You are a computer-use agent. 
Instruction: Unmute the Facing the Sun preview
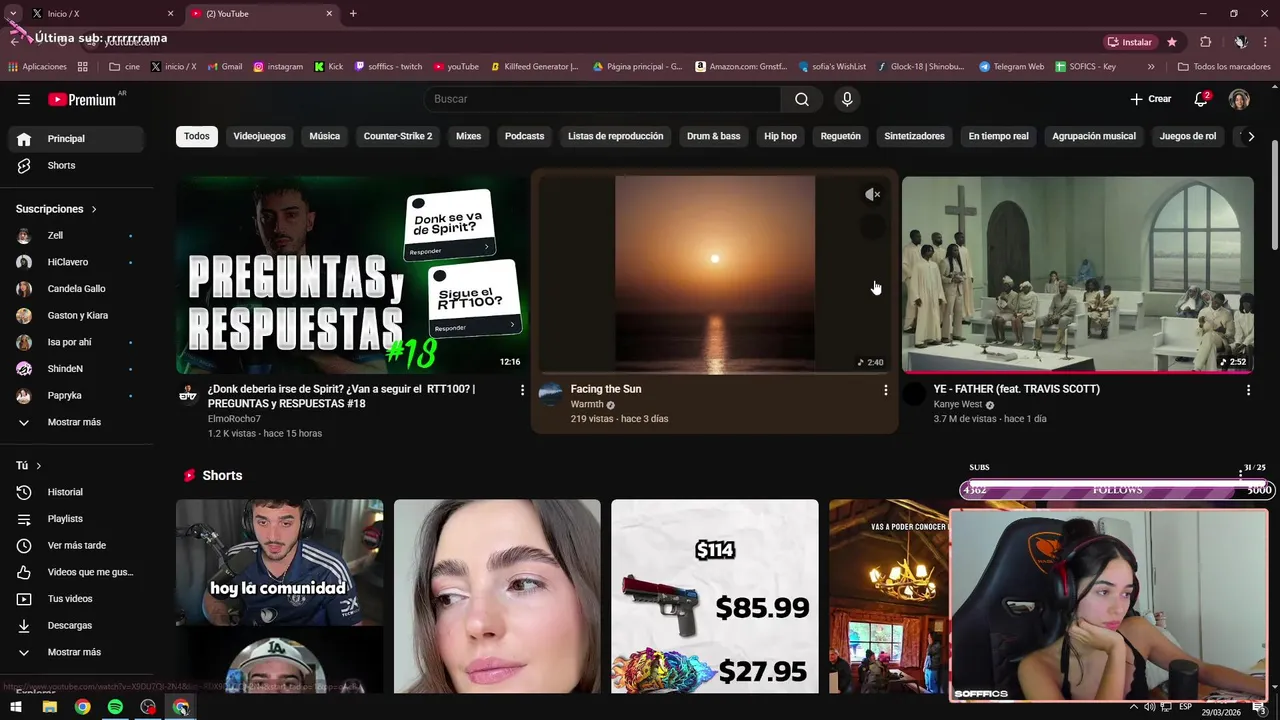pos(873,195)
